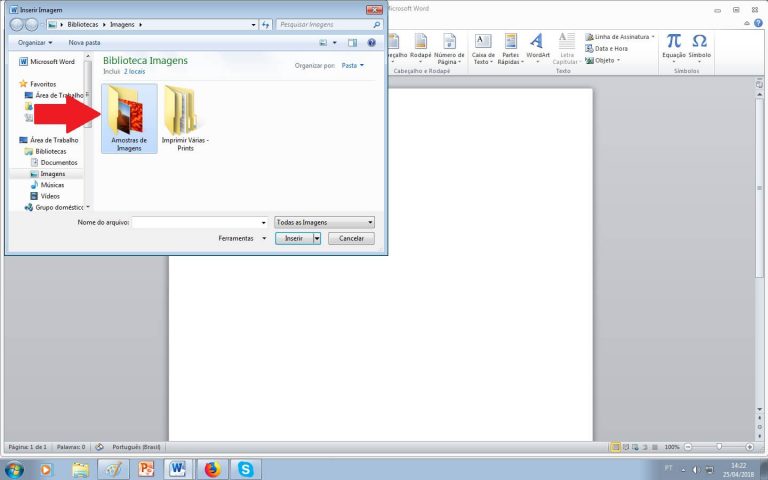Open the Organizar menu
Viewport: 768px width, 480px height.
pos(36,43)
